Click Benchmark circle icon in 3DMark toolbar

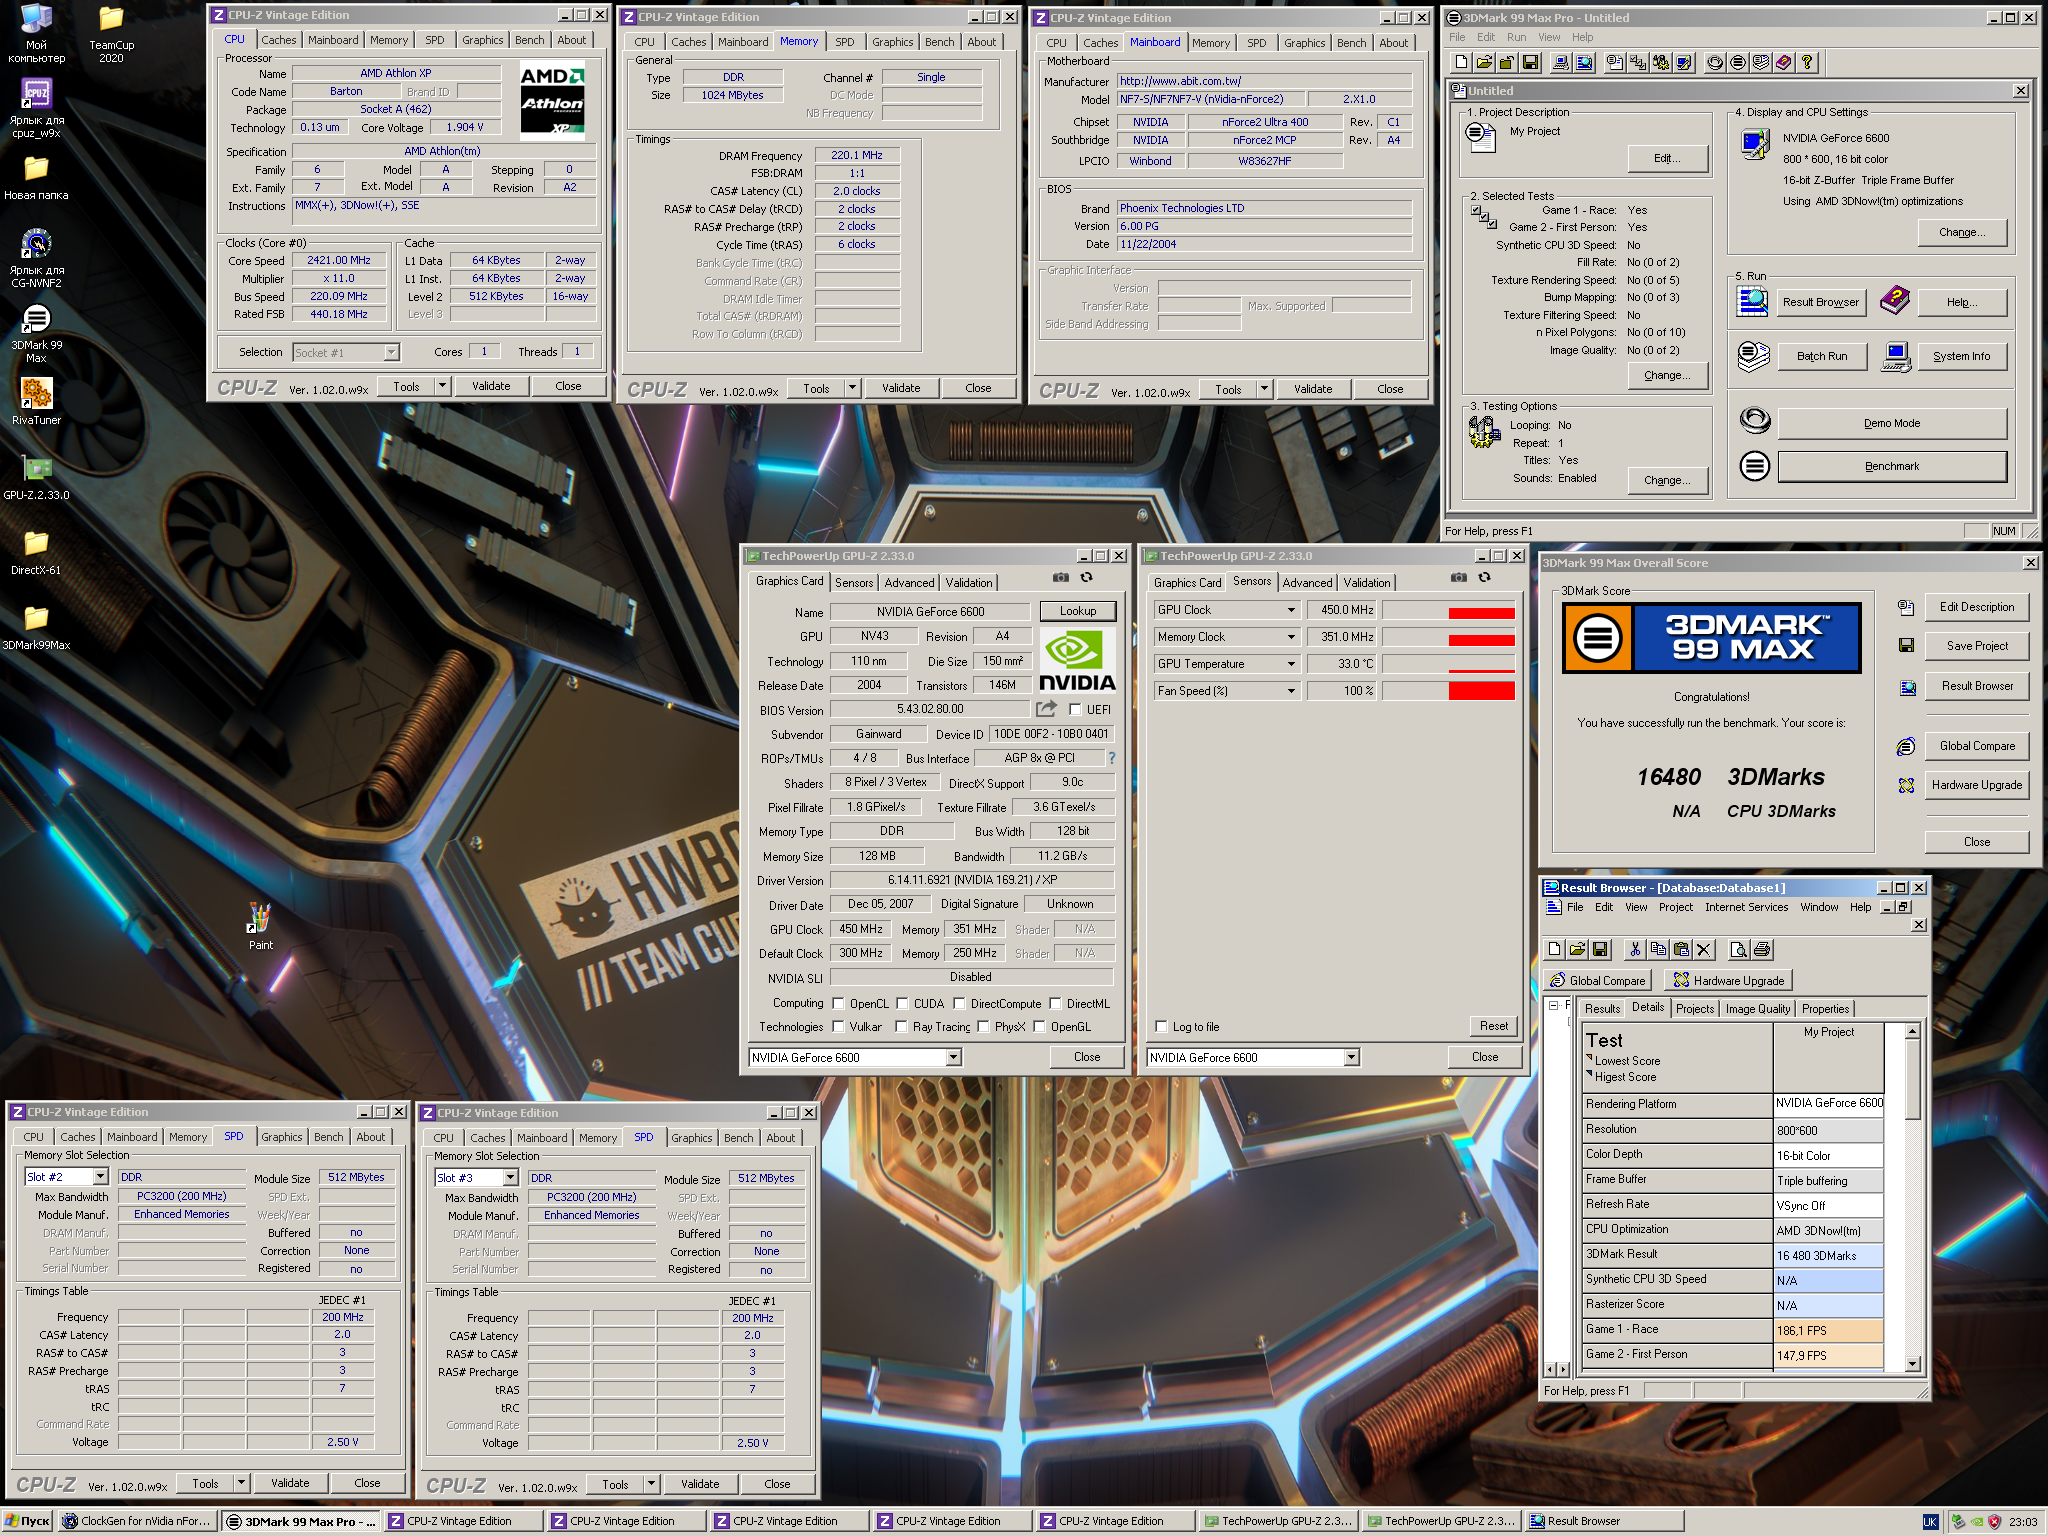pyautogui.click(x=1738, y=63)
